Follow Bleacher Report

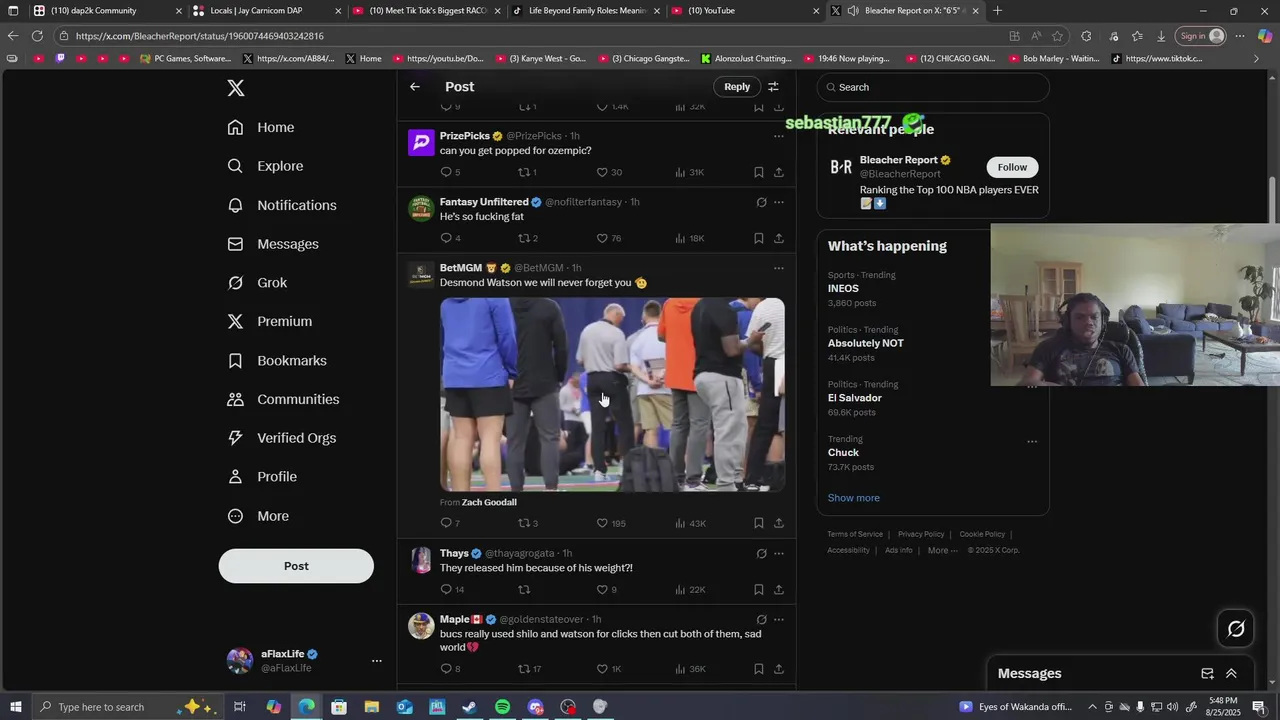pyautogui.click(x=1012, y=167)
